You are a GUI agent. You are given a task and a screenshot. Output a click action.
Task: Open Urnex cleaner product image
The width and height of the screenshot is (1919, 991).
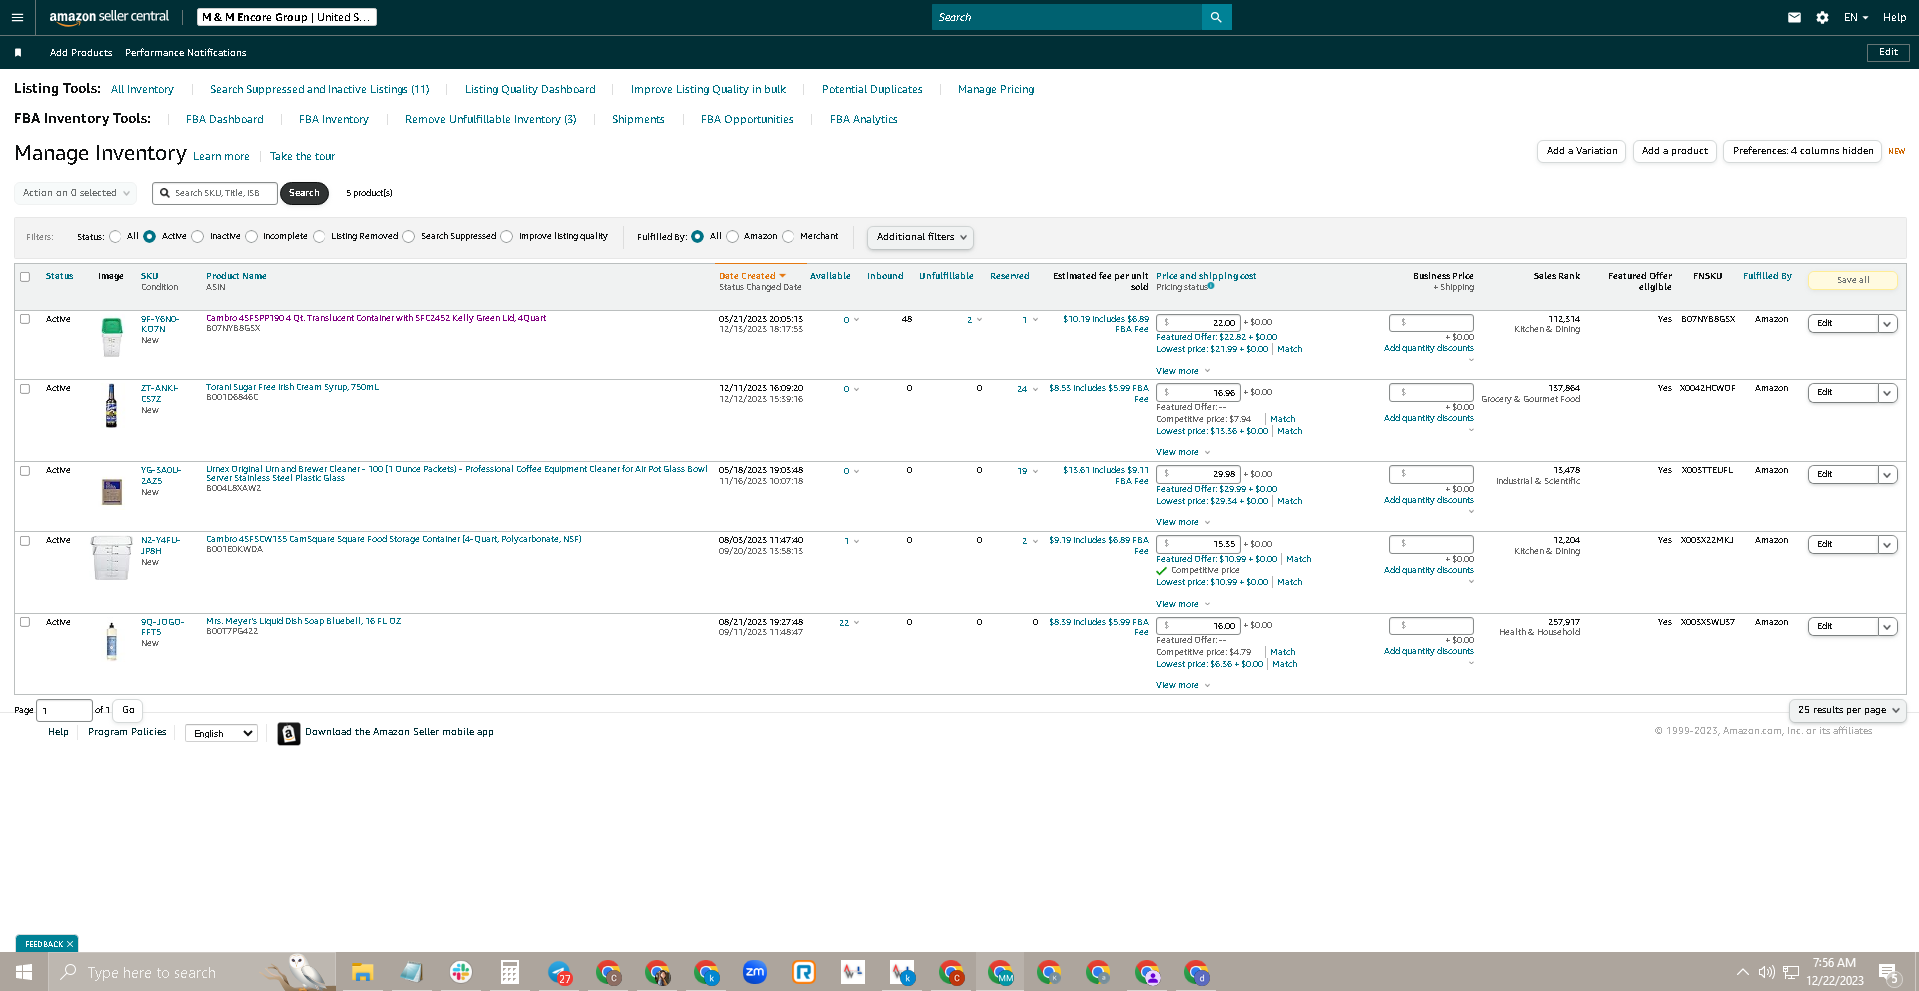[112, 491]
